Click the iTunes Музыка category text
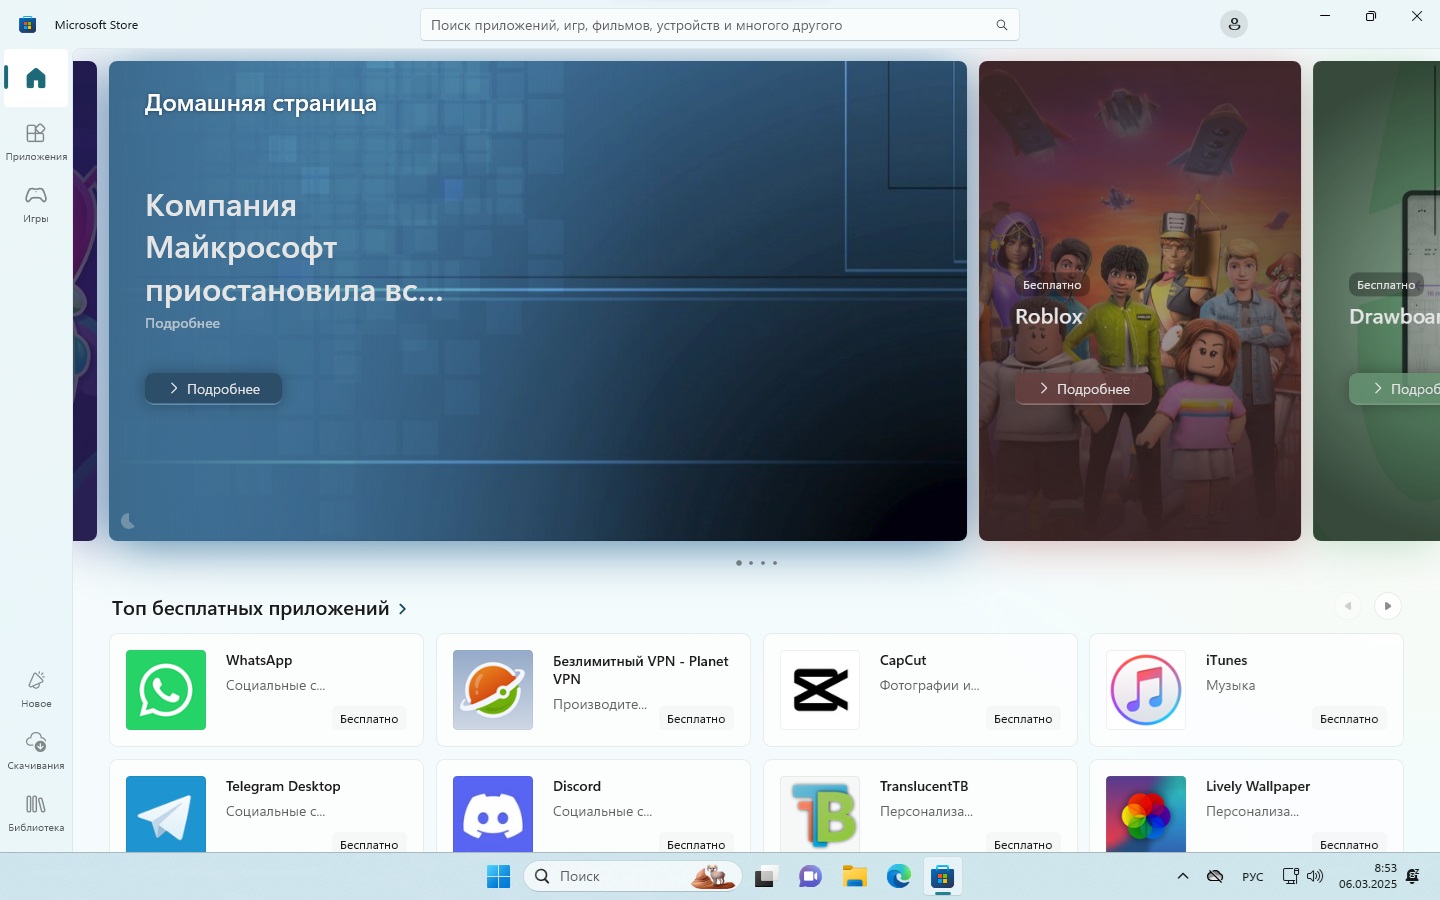1440x900 pixels. click(x=1230, y=685)
